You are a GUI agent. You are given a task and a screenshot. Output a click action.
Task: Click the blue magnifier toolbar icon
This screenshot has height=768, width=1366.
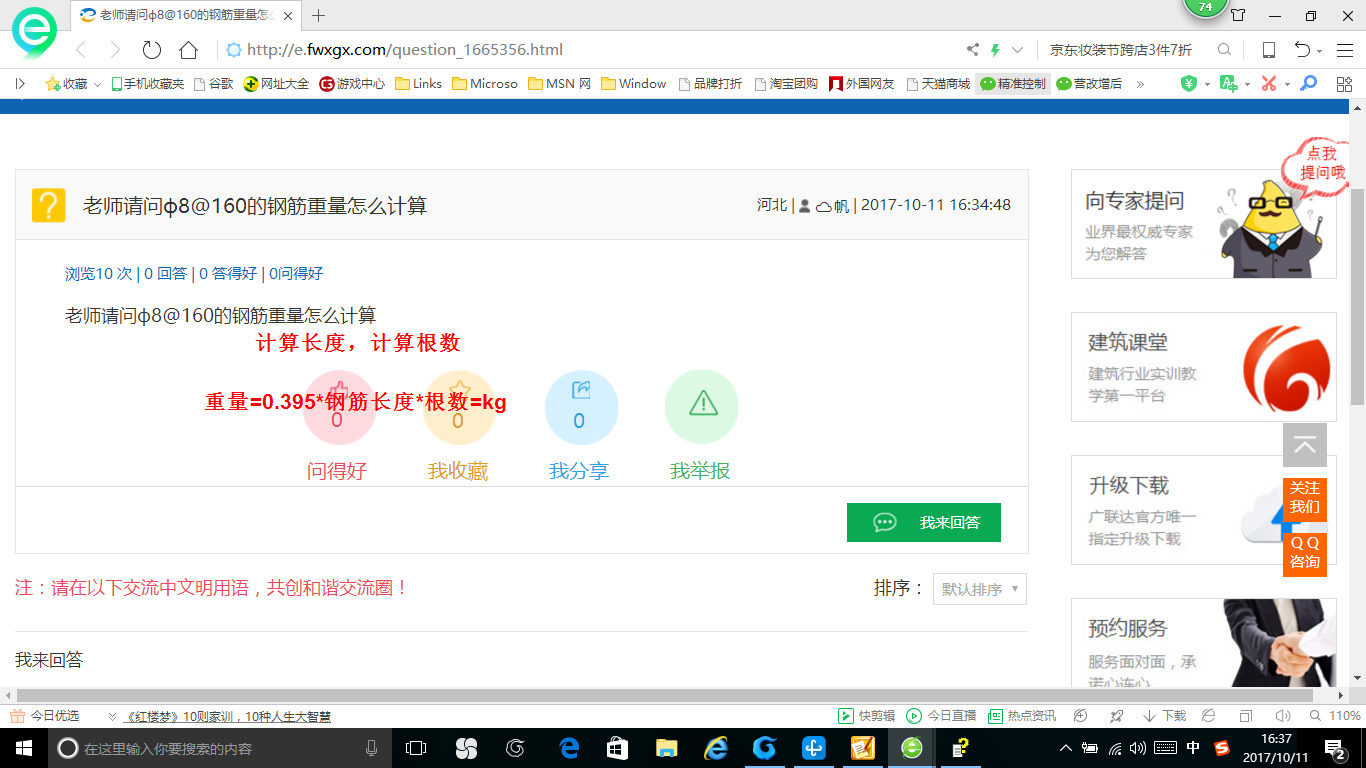pos(1308,84)
